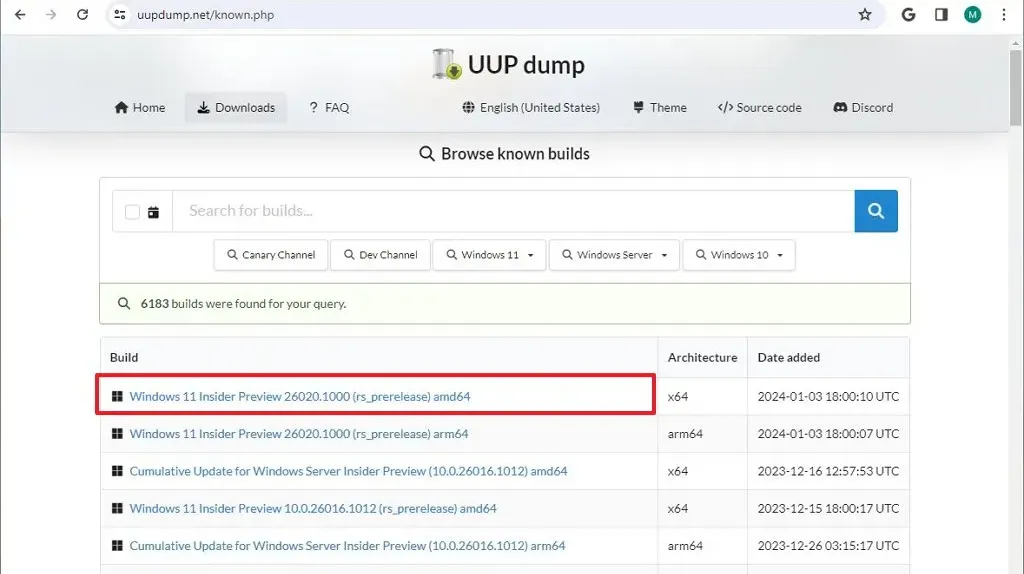Open the Source code menu item
Screen dimensions: 1024x574
(x=760, y=108)
